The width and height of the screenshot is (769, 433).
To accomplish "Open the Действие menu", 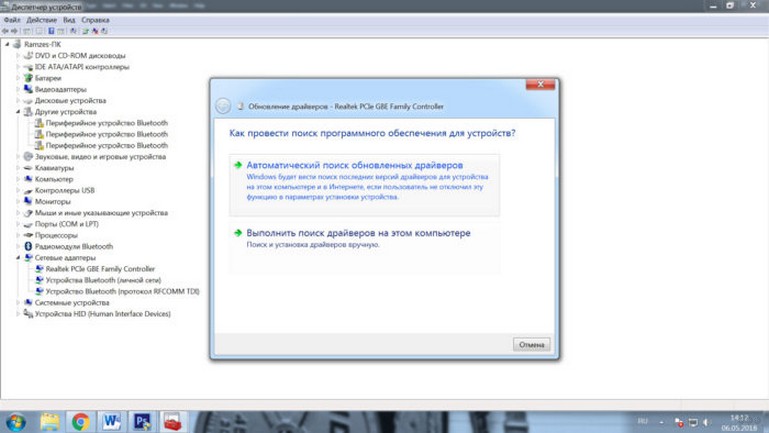I will (x=42, y=20).
